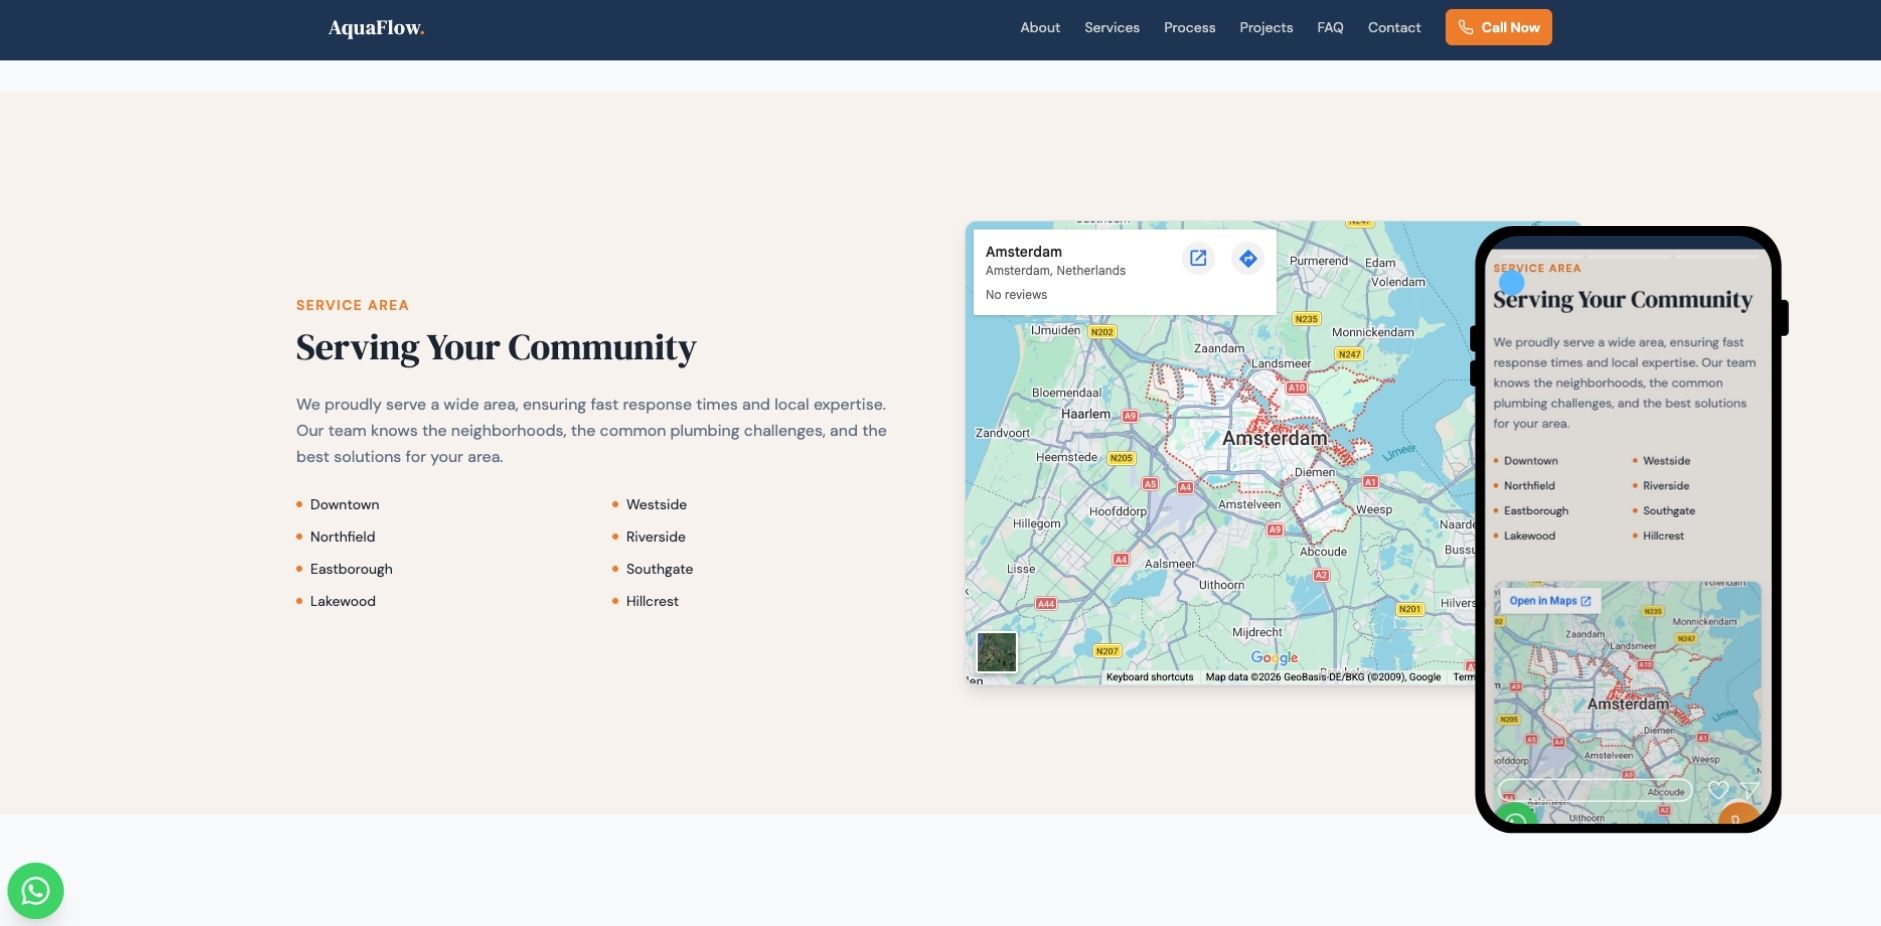Click the Zandvoort label on the map
This screenshot has height=926, width=1881.
click(1002, 433)
